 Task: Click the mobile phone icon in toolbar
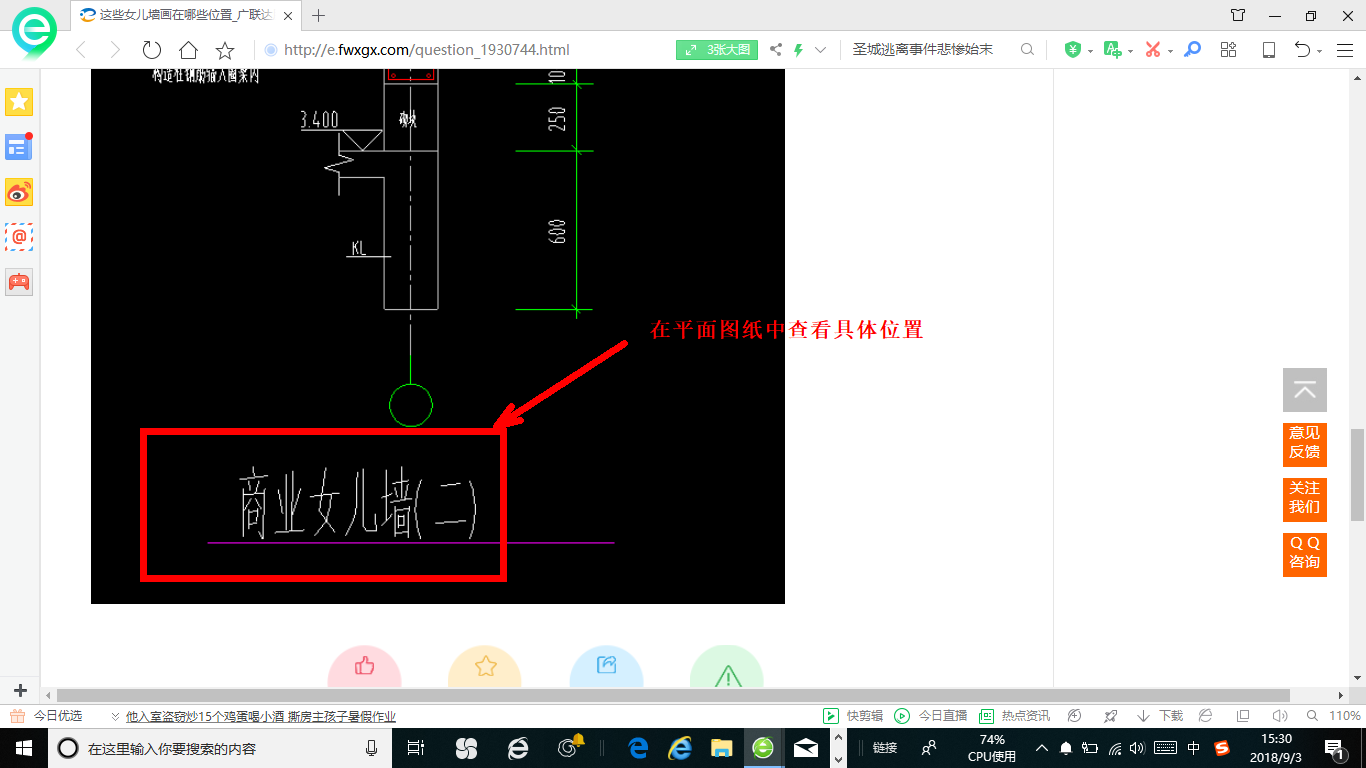pos(1268,50)
